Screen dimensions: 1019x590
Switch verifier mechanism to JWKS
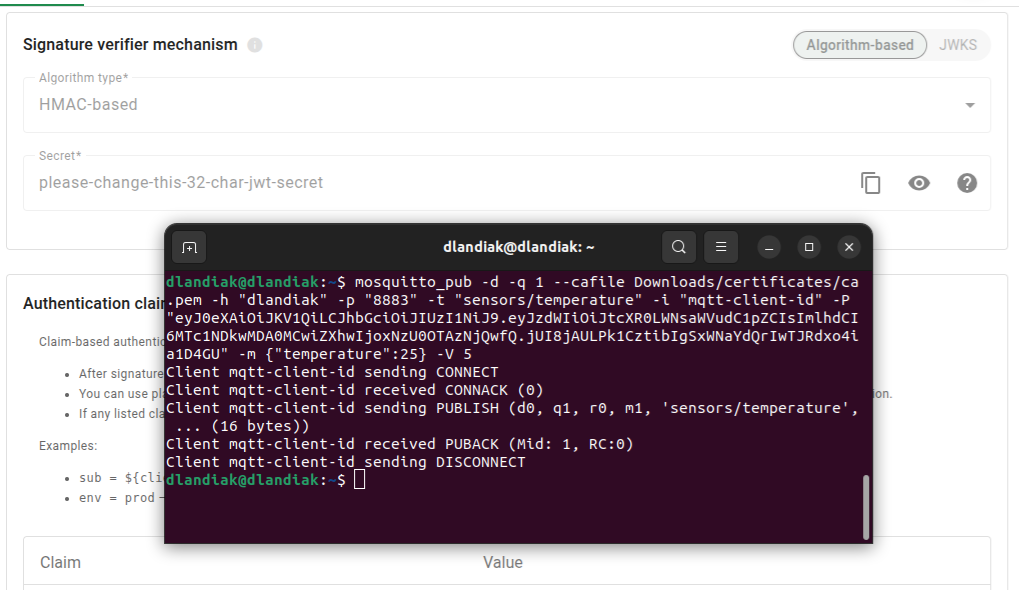click(x=957, y=45)
